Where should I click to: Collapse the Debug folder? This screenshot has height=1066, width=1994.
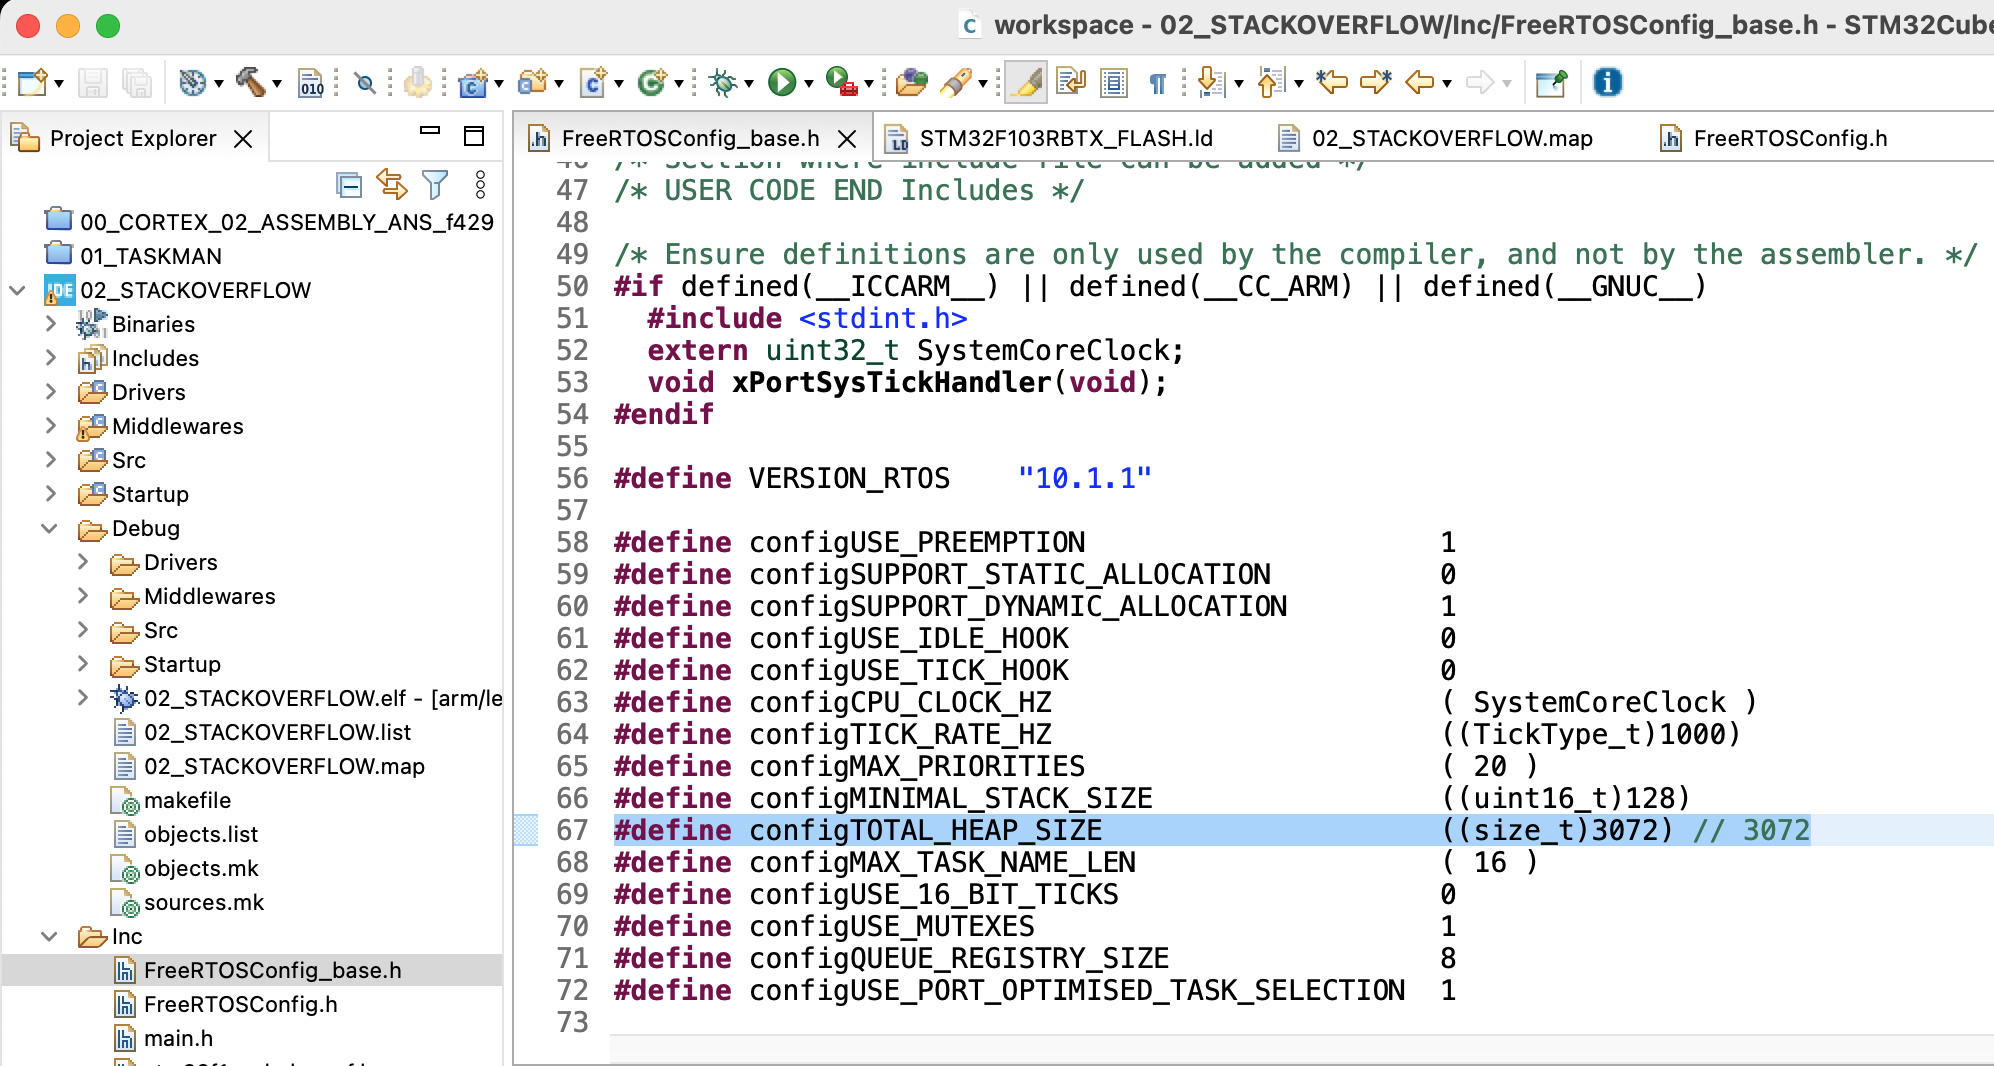pos(49,528)
